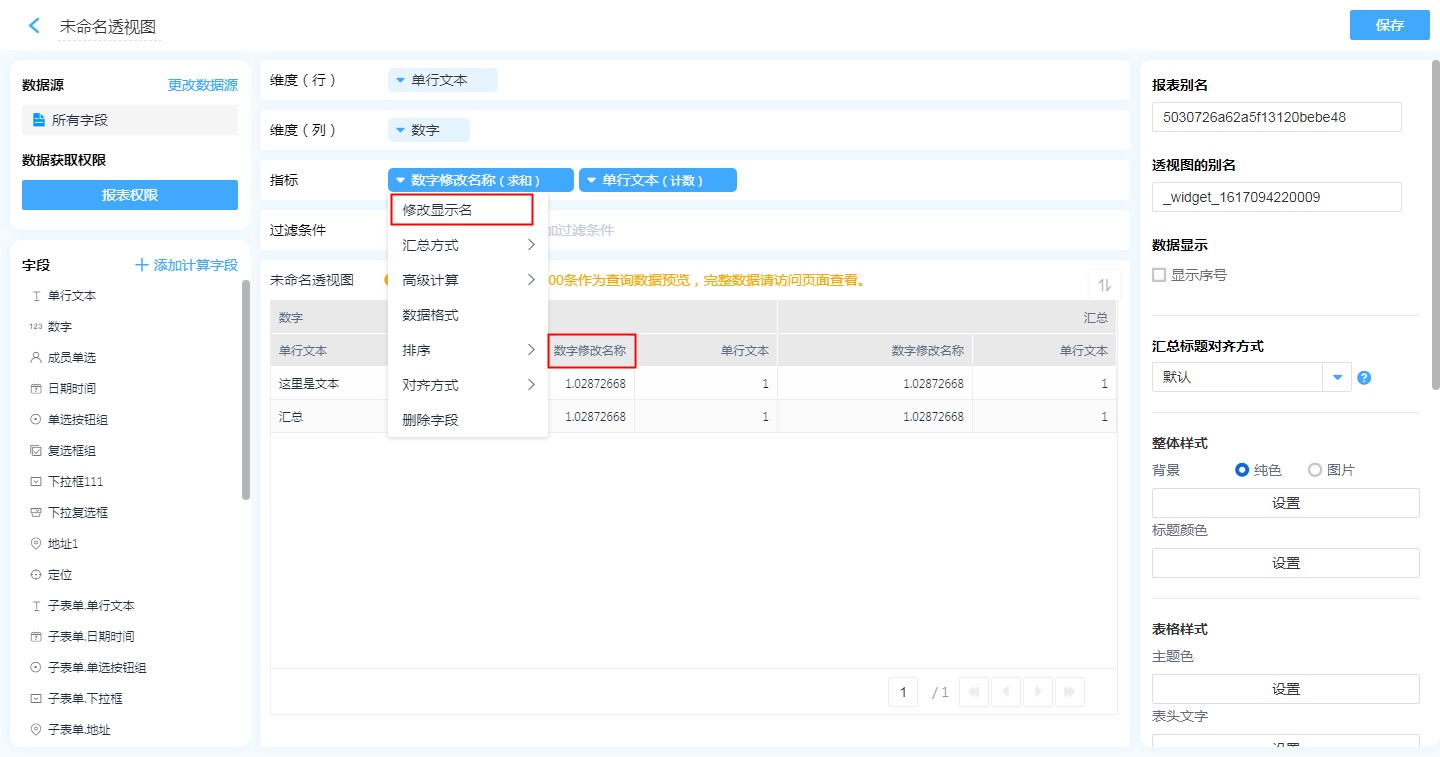Click the 保存 button
This screenshot has width=1440, height=757.
(1389, 25)
